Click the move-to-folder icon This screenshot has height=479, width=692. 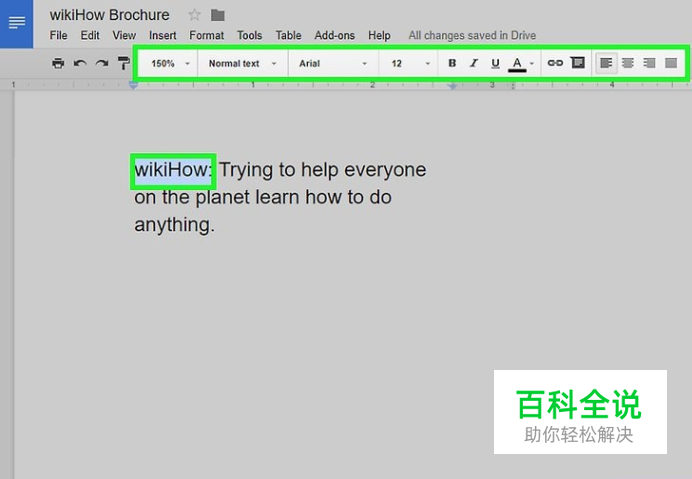pos(218,15)
